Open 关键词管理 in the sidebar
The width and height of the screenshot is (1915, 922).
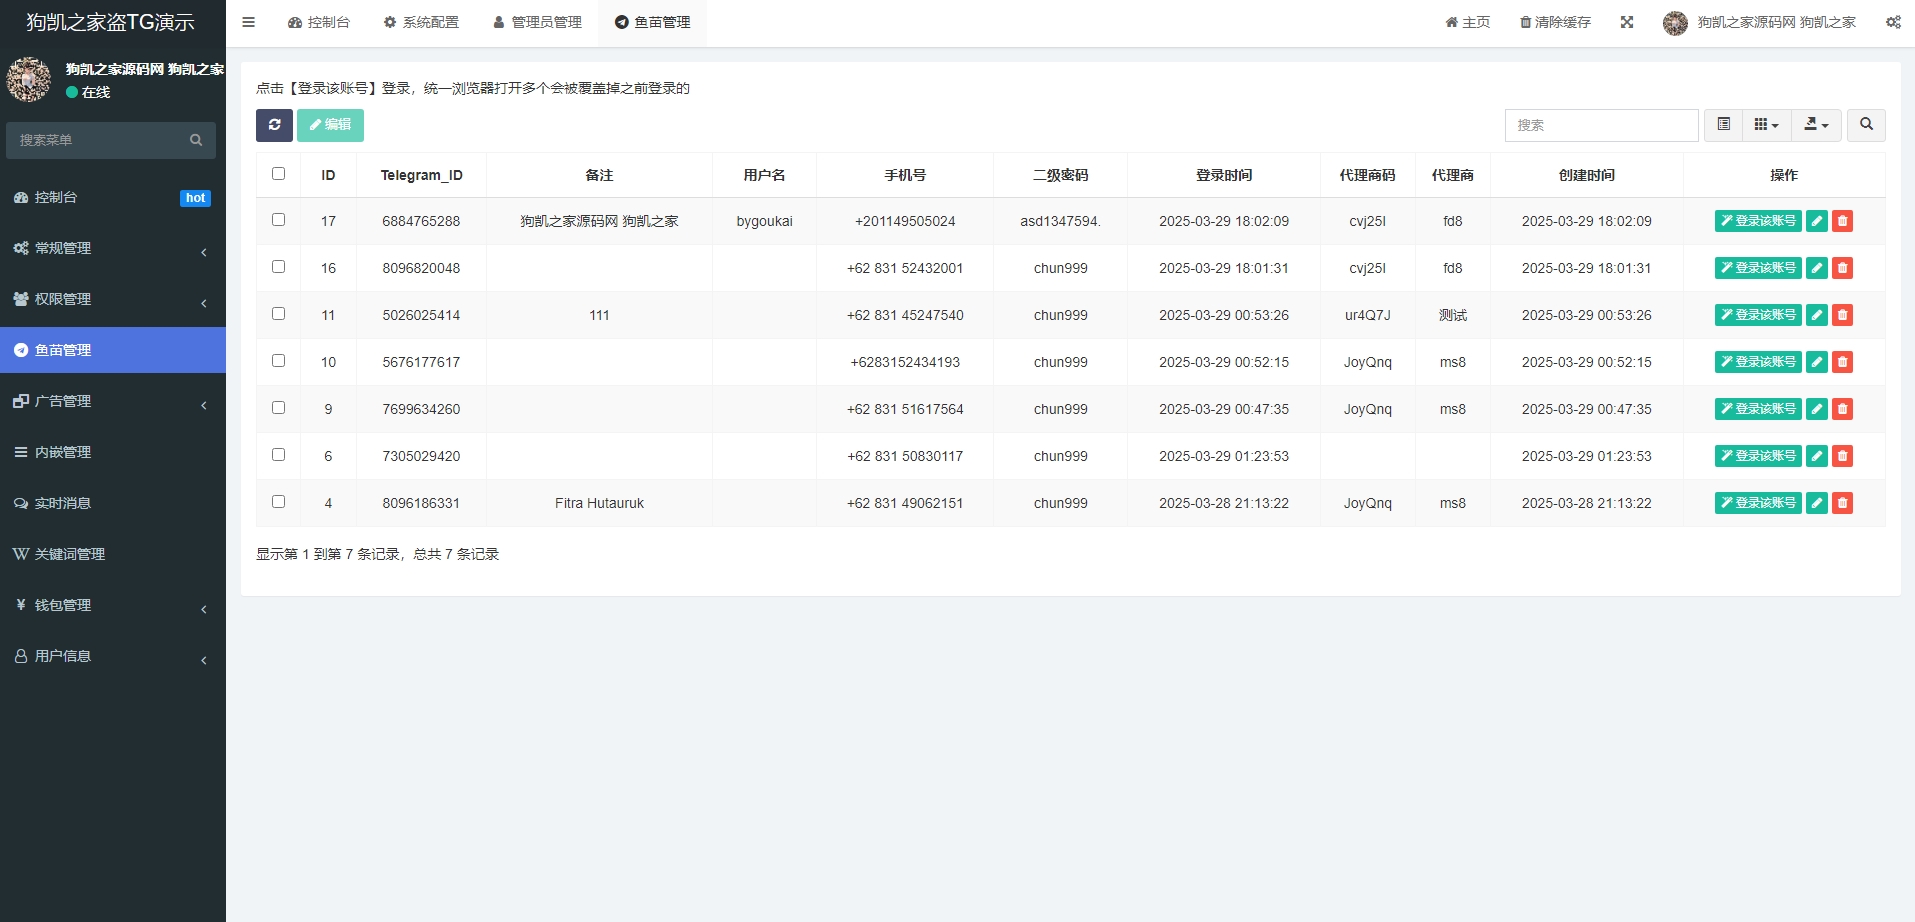(x=70, y=554)
